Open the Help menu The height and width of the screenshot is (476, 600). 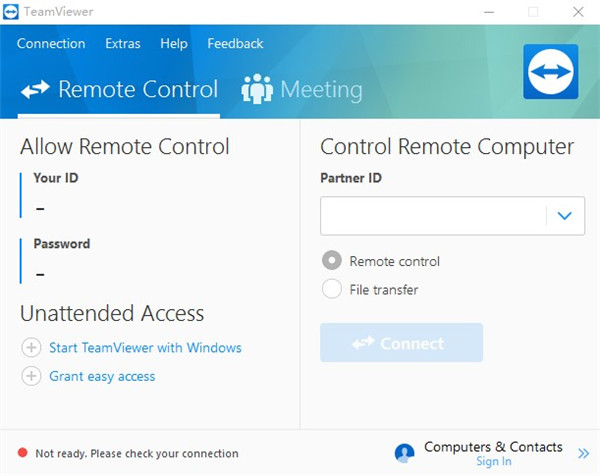(x=174, y=44)
